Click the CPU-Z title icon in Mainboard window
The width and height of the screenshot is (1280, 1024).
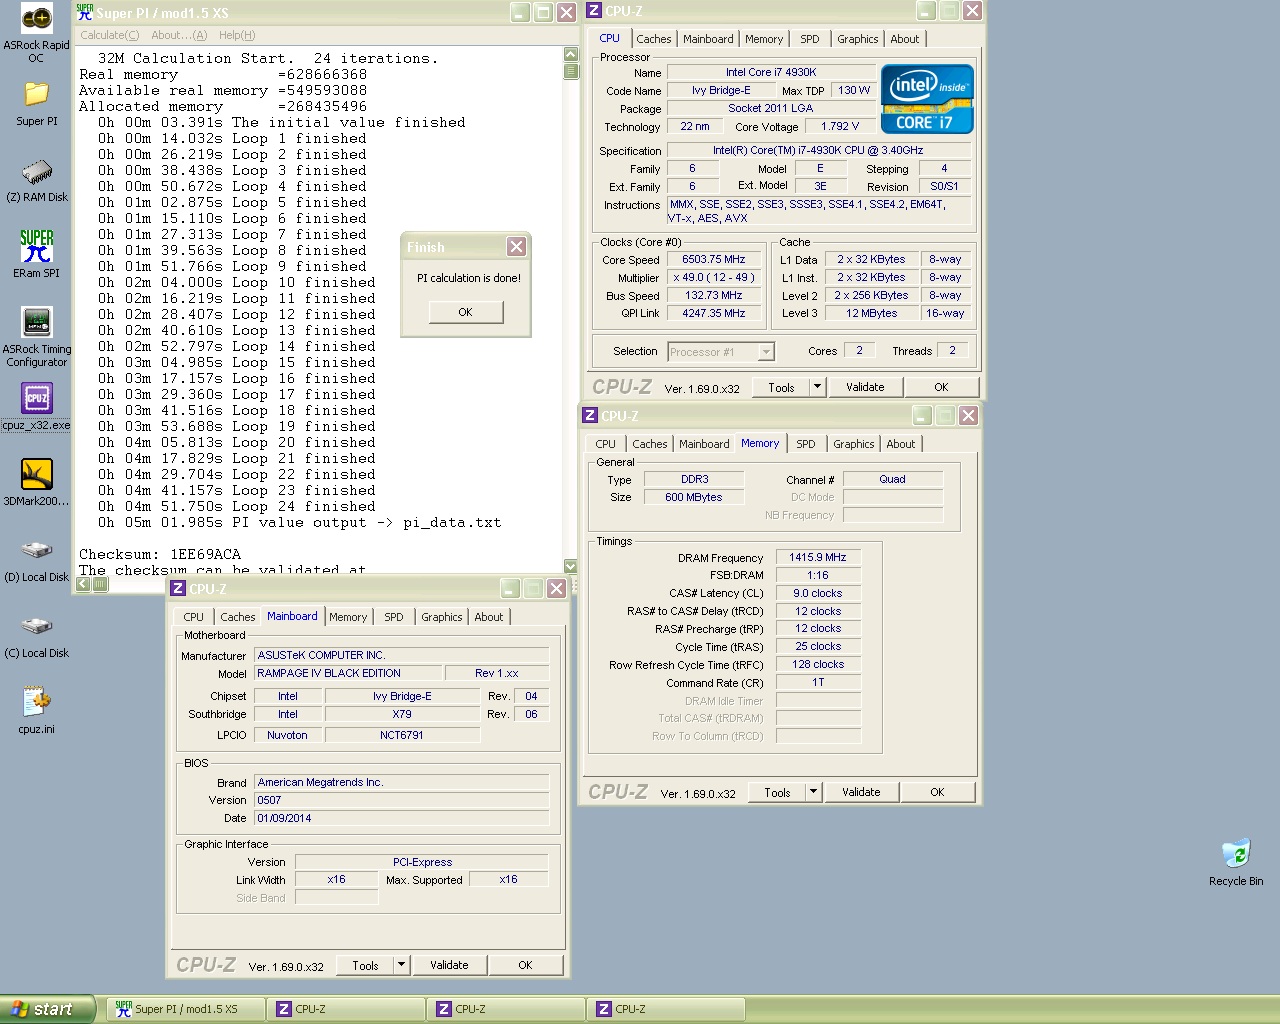point(178,589)
